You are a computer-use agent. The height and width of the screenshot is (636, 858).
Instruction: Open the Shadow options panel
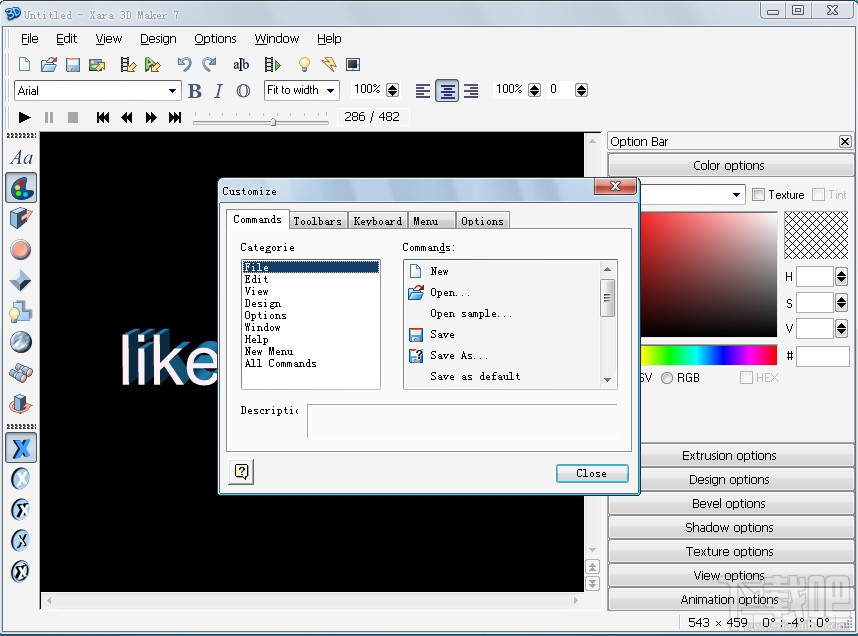point(730,527)
